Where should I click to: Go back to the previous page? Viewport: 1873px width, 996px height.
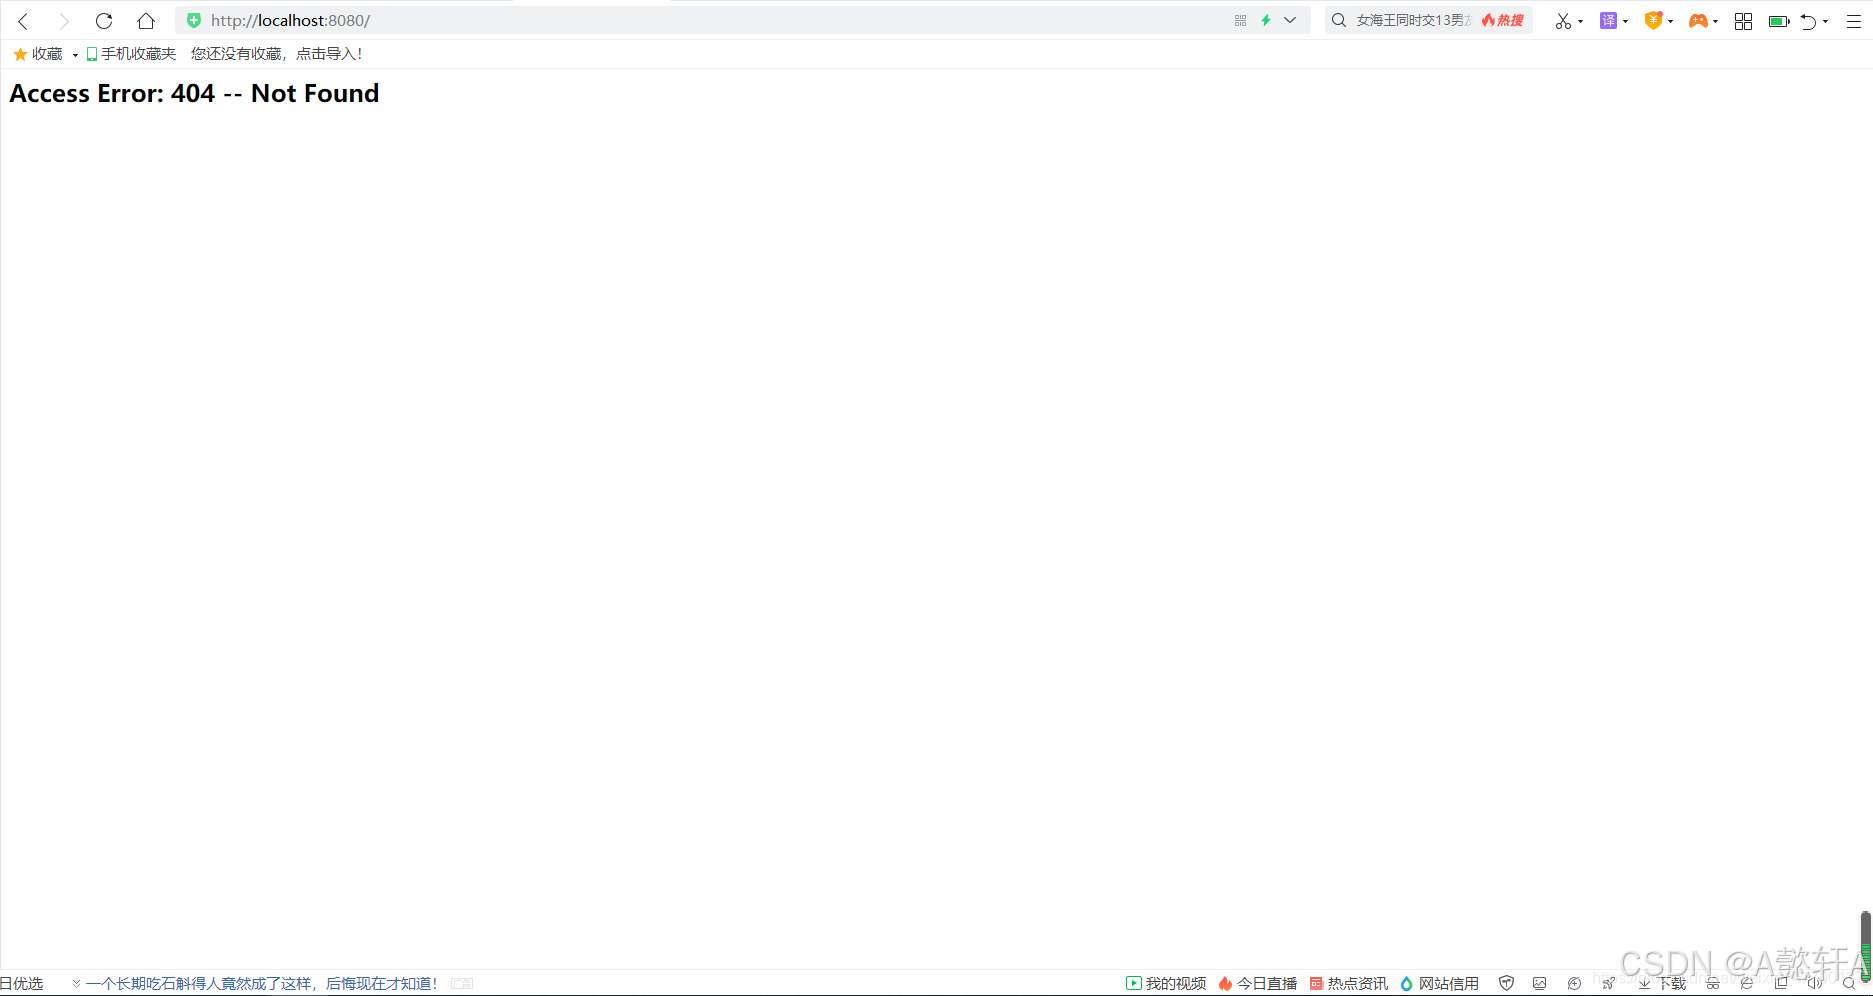tap(23, 21)
